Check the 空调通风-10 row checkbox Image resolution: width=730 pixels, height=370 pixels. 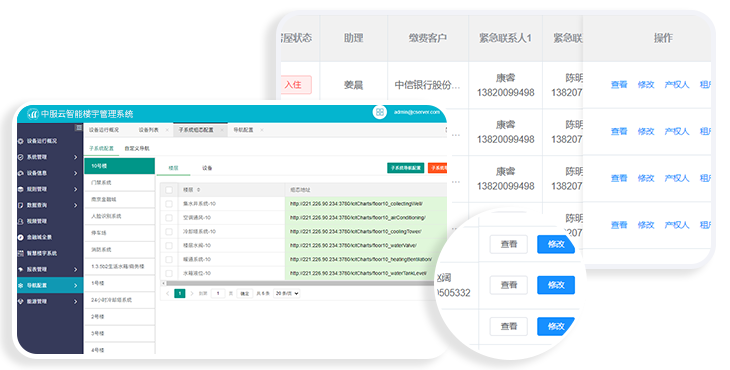(x=169, y=218)
